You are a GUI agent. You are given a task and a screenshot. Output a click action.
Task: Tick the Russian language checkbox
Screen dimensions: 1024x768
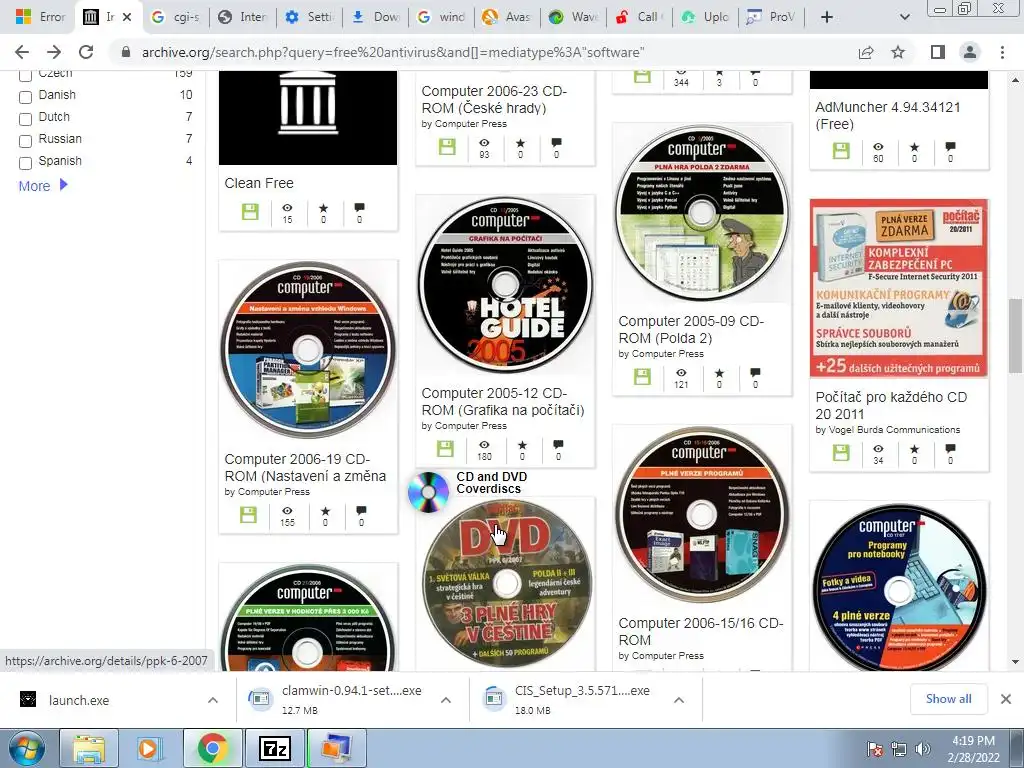coord(25,141)
